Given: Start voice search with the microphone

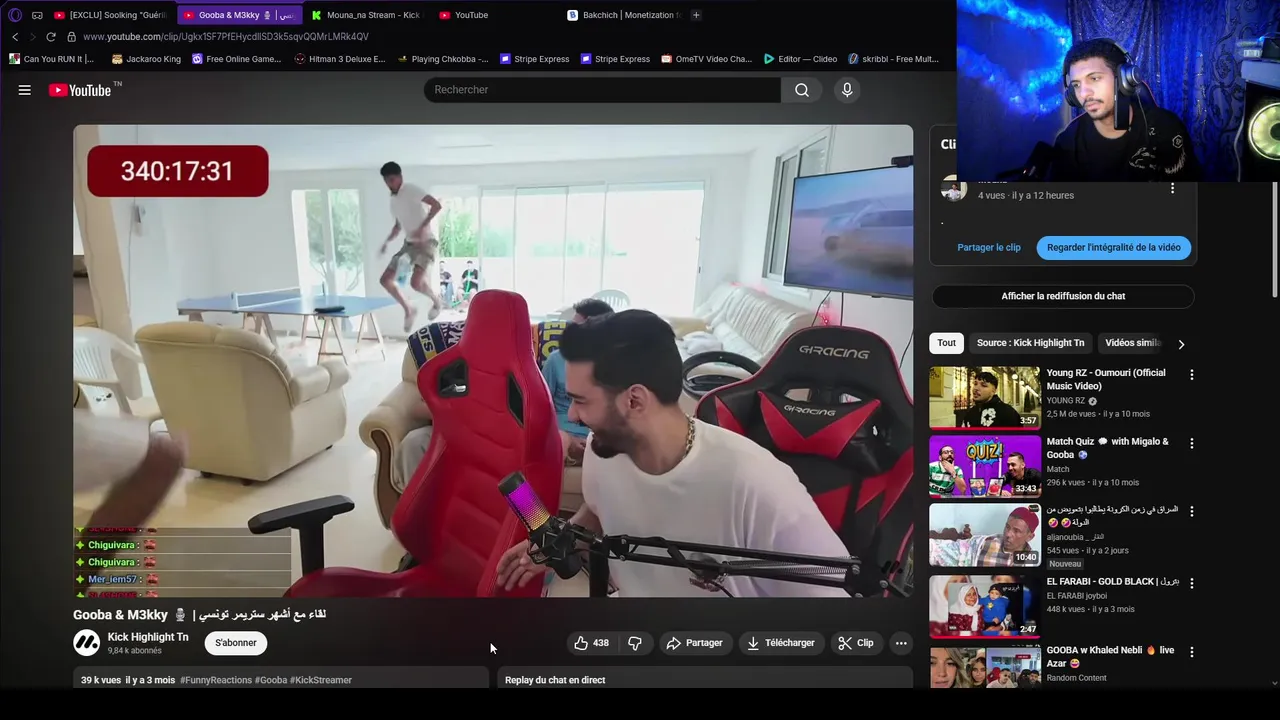Looking at the screenshot, I should click(x=847, y=90).
